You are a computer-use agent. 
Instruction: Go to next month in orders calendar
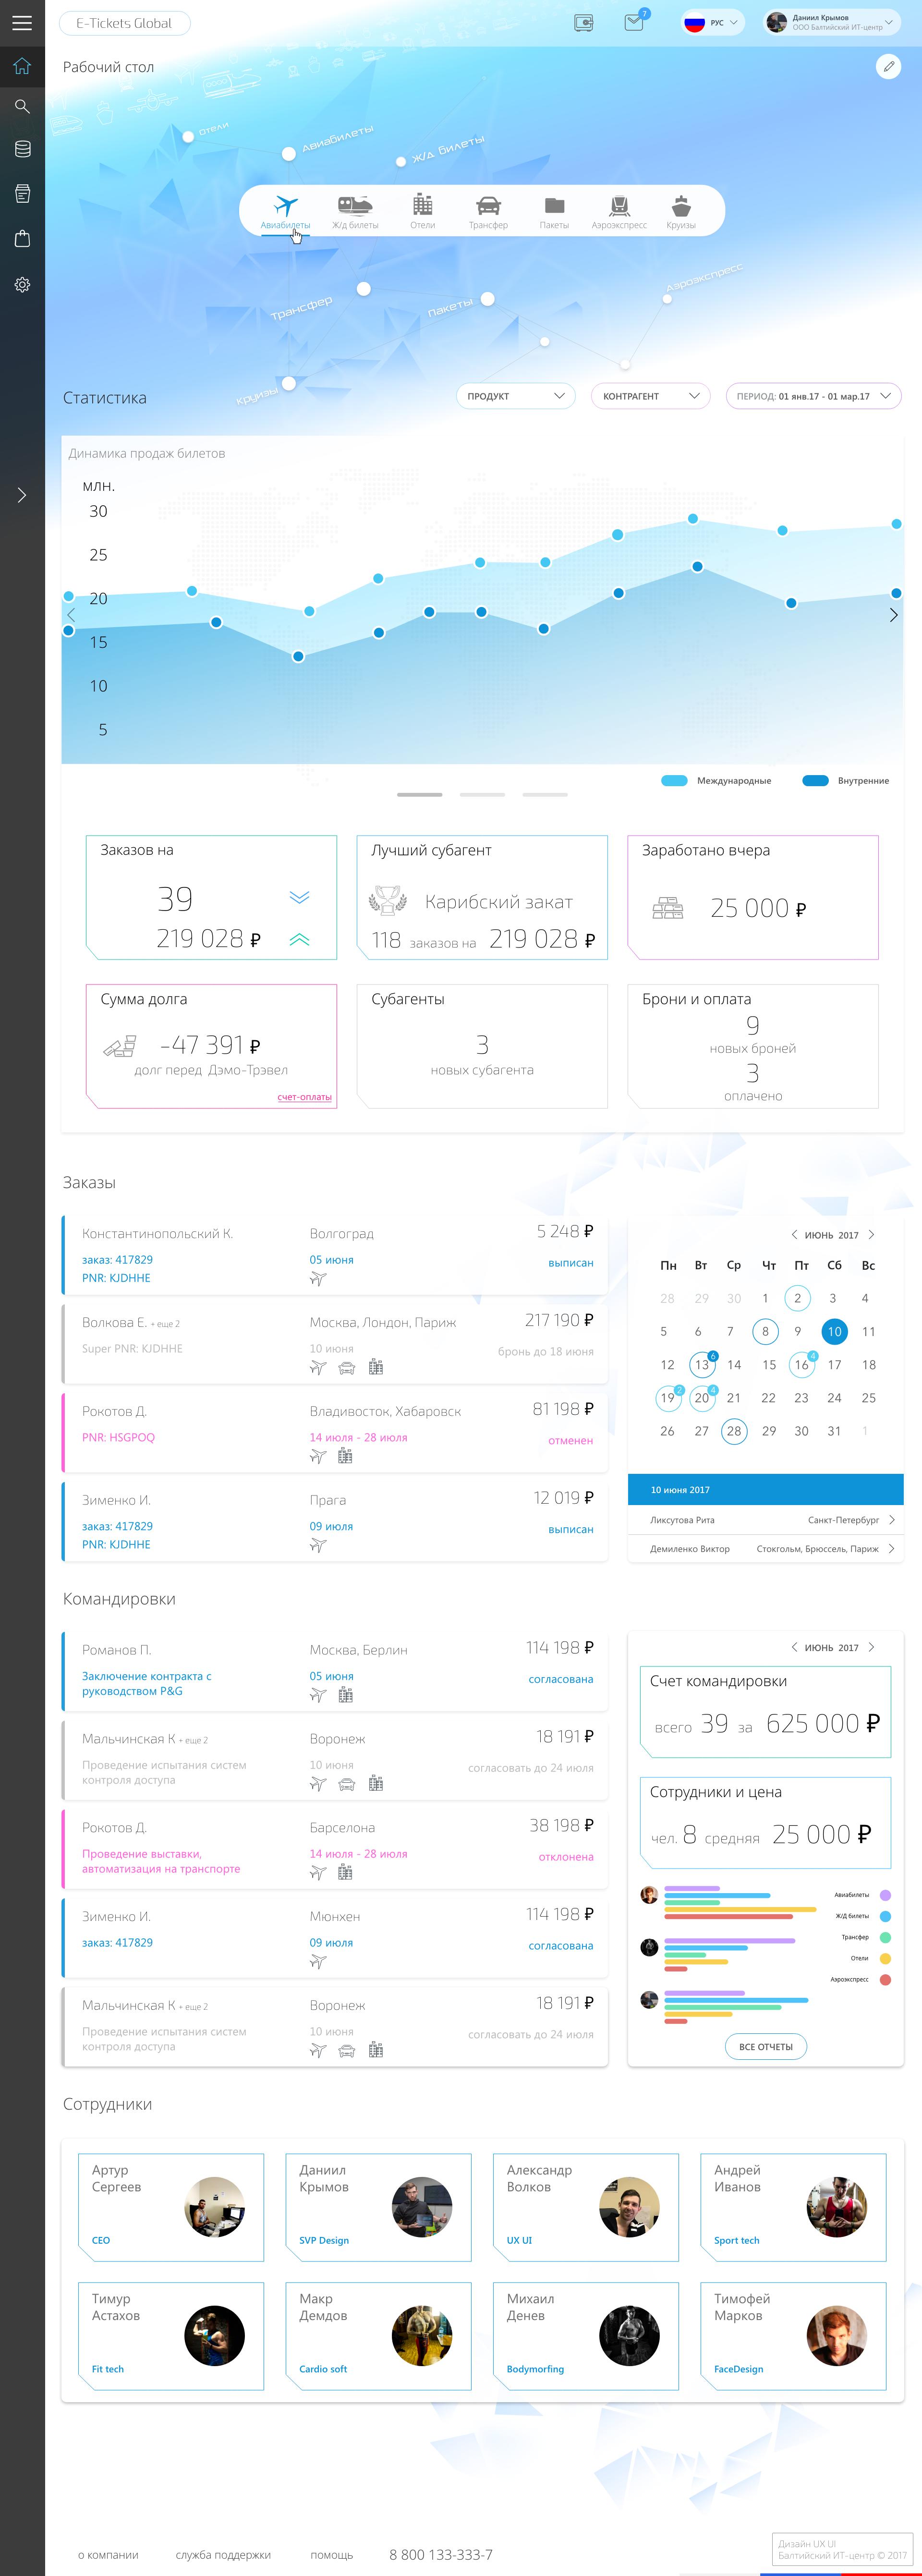[x=871, y=1235]
